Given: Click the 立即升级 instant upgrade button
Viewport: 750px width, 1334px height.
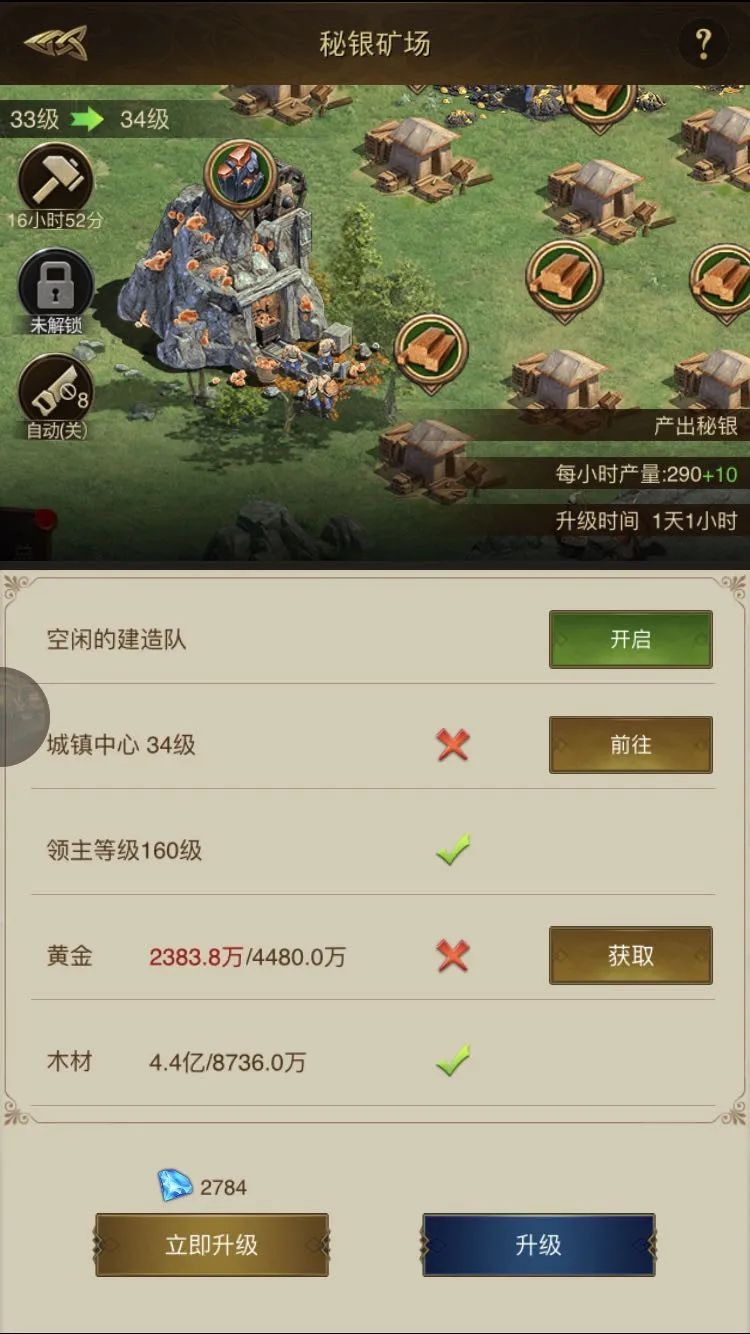Looking at the screenshot, I should (212, 1245).
